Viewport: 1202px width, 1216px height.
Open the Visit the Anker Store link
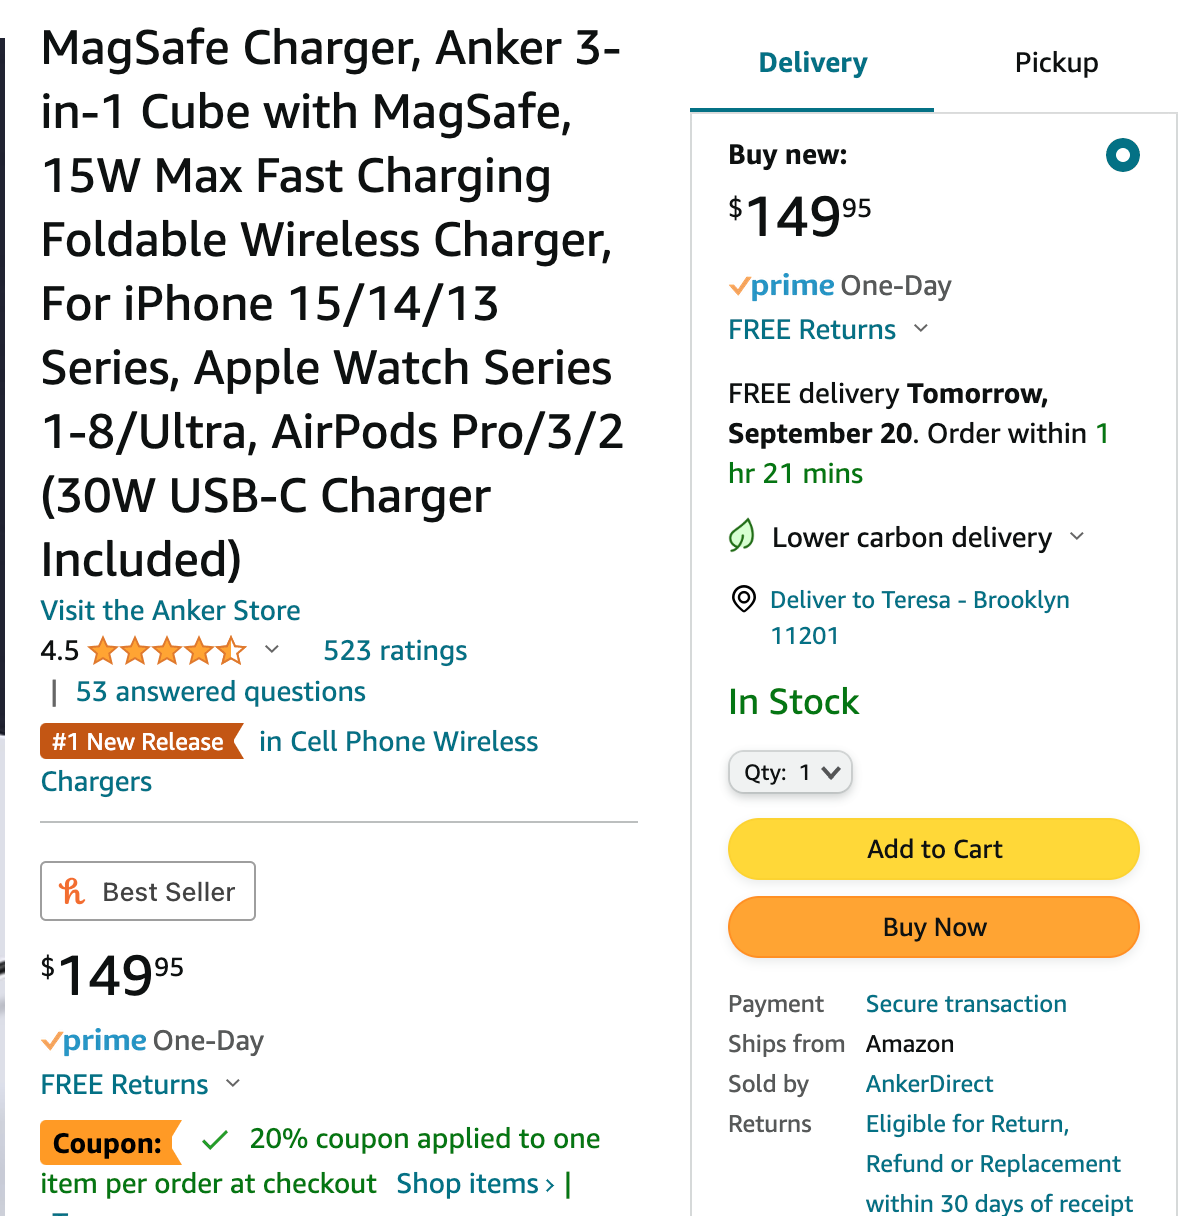point(170,610)
